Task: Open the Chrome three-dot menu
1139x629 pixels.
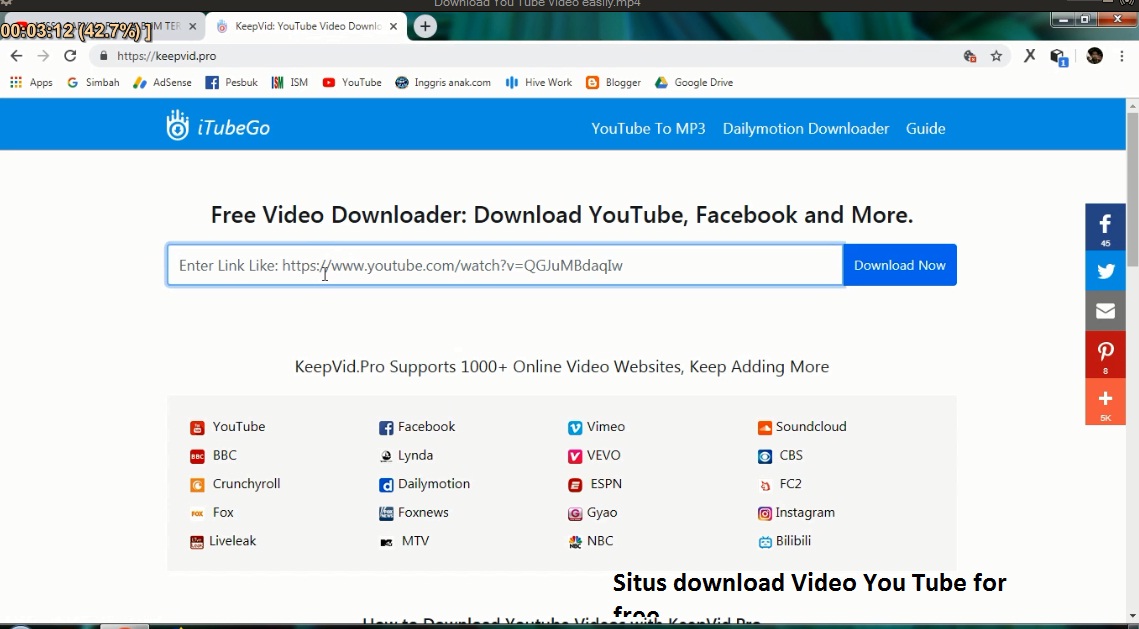Action: point(1122,56)
